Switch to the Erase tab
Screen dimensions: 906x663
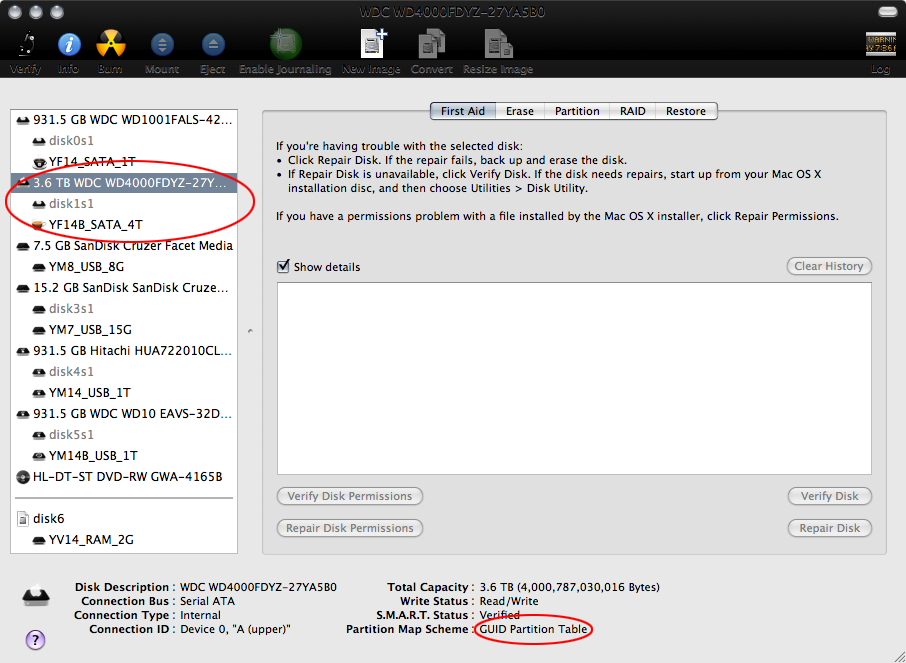[520, 111]
